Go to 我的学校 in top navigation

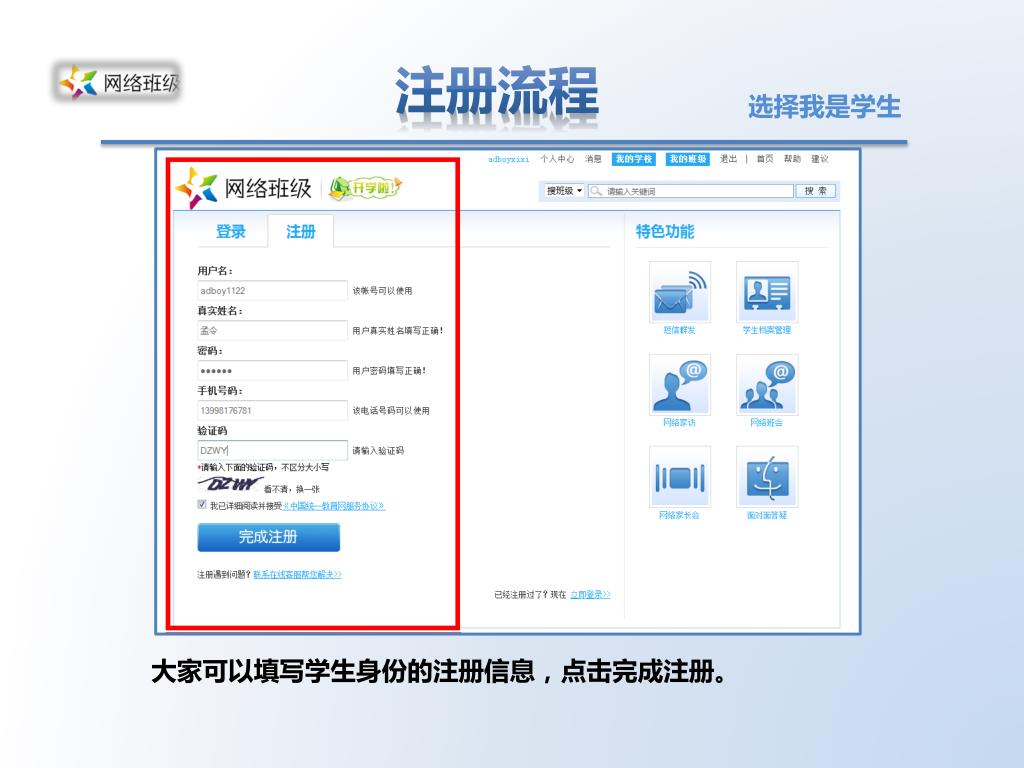pyautogui.click(x=634, y=159)
